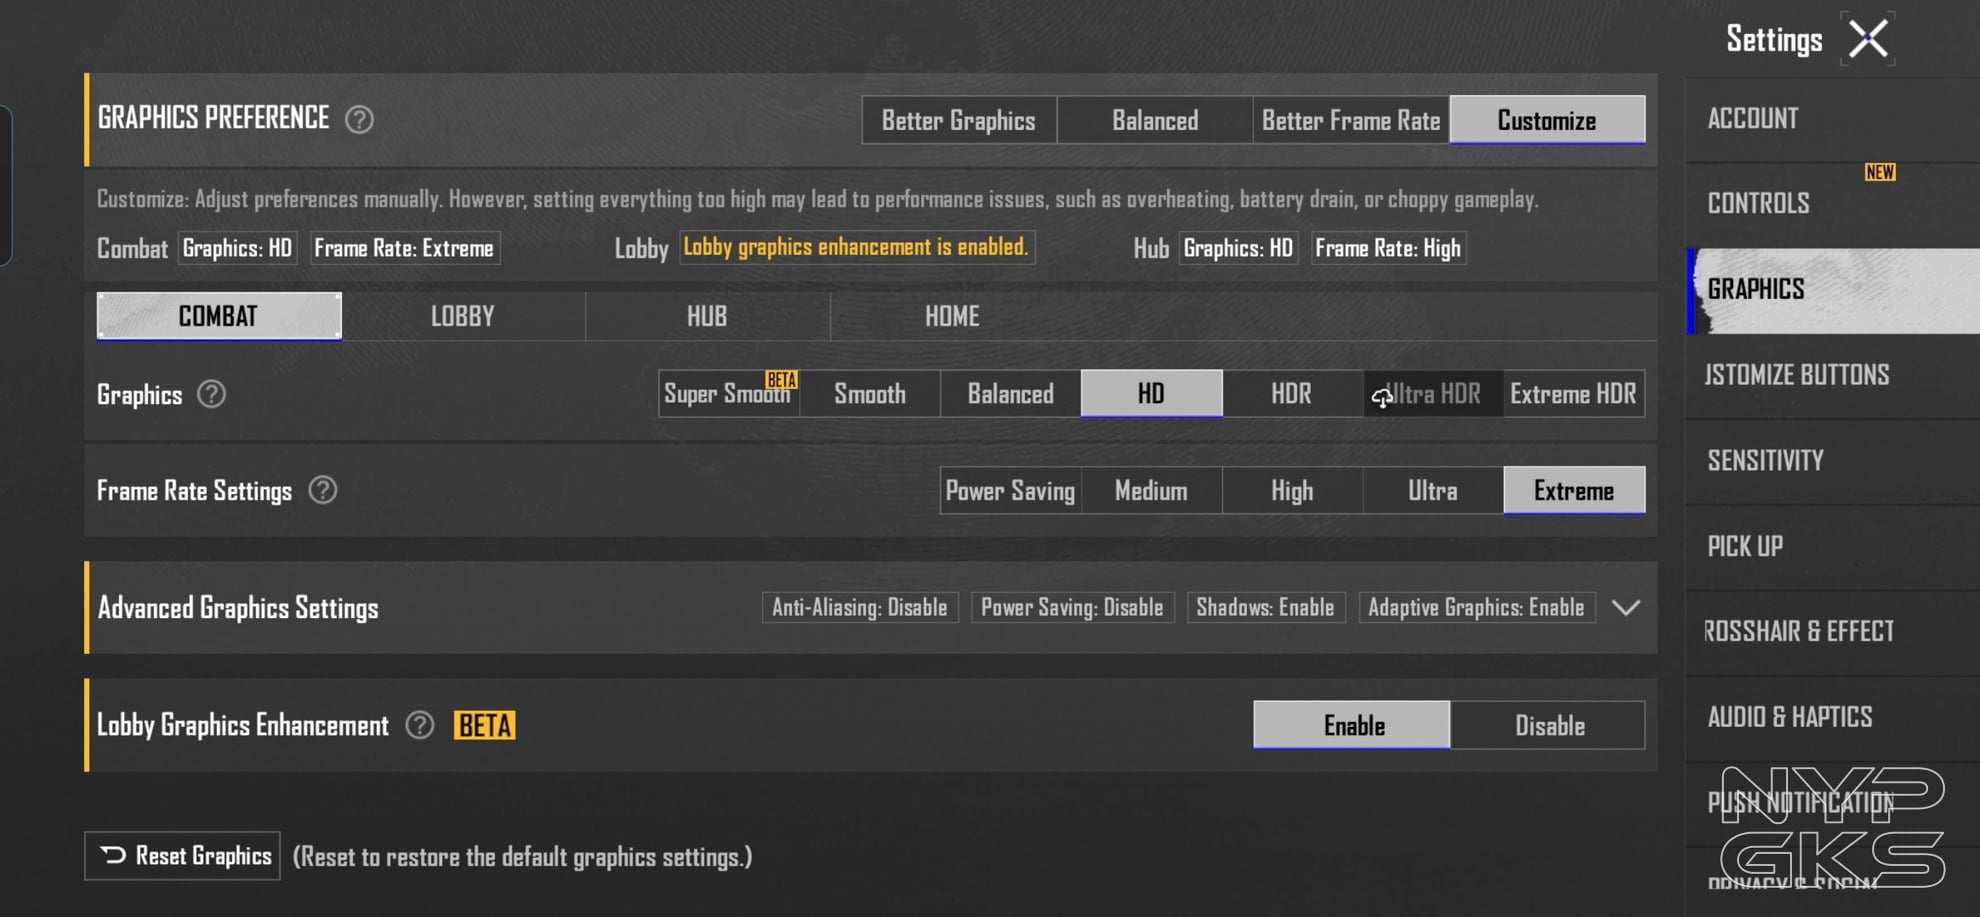
Task: Switch to the LOBBY tab
Action: (463, 316)
